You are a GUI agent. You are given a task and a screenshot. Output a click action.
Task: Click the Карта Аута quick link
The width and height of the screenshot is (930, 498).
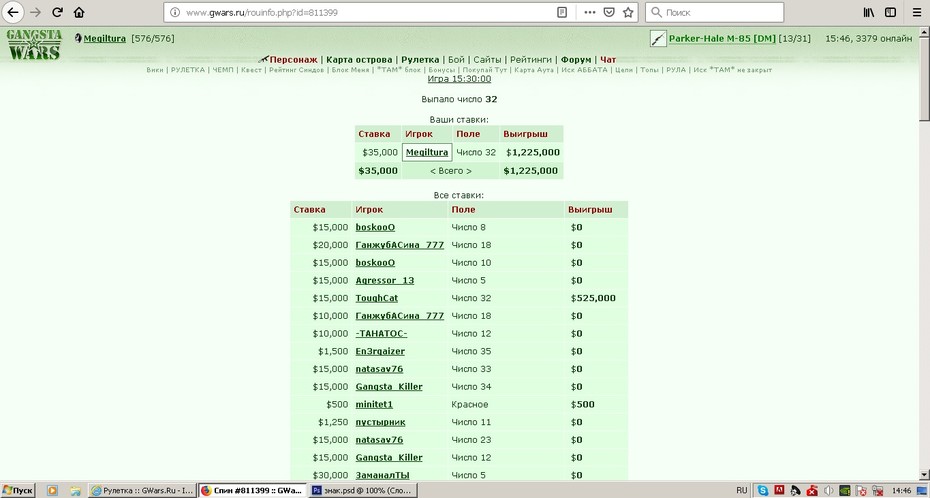tap(534, 70)
